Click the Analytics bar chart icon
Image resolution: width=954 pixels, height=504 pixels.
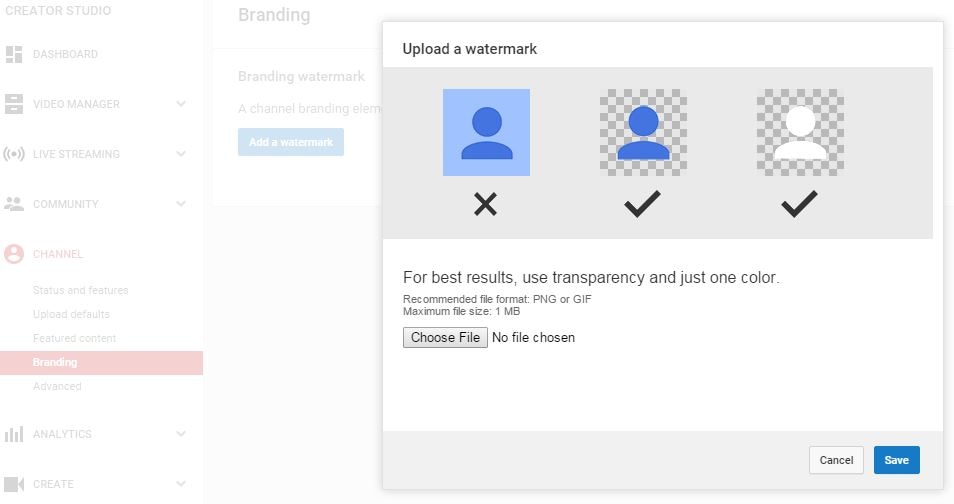pyautogui.click(x=14, y=434)
